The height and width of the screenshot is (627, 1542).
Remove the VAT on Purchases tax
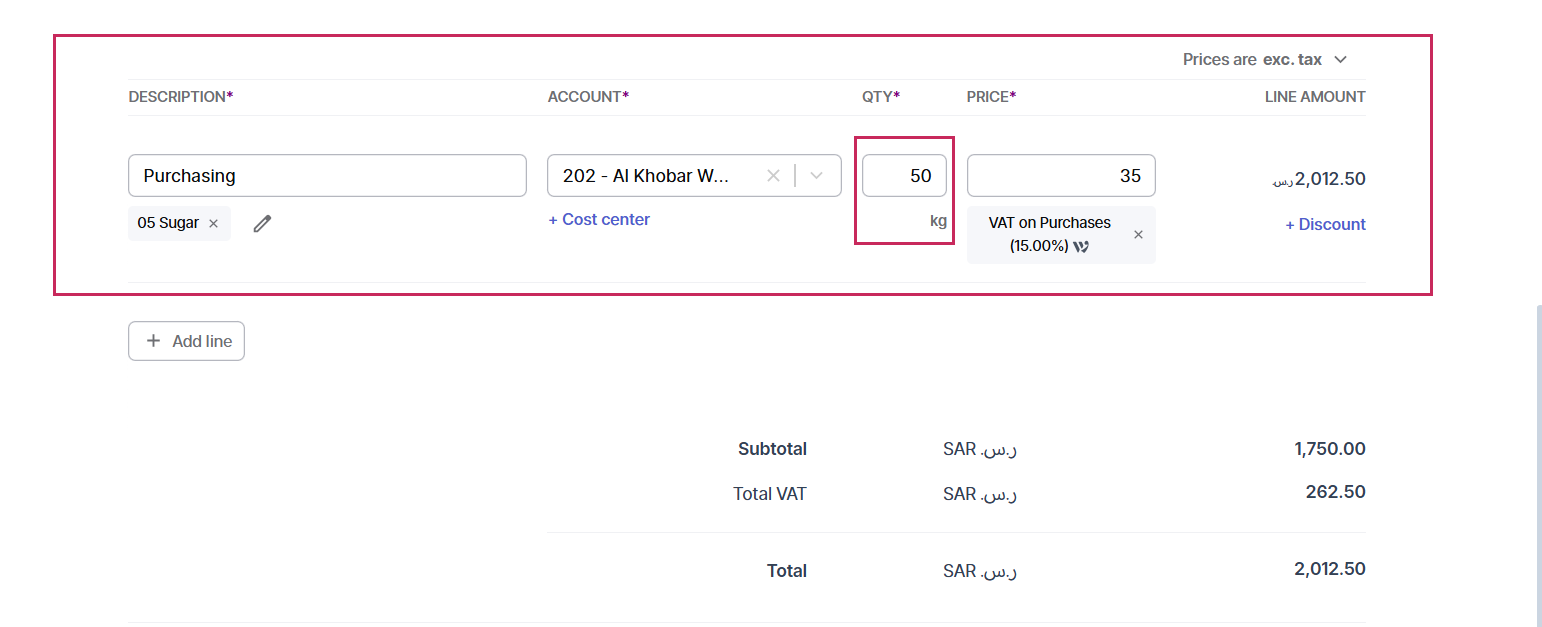pos(1138,235)
